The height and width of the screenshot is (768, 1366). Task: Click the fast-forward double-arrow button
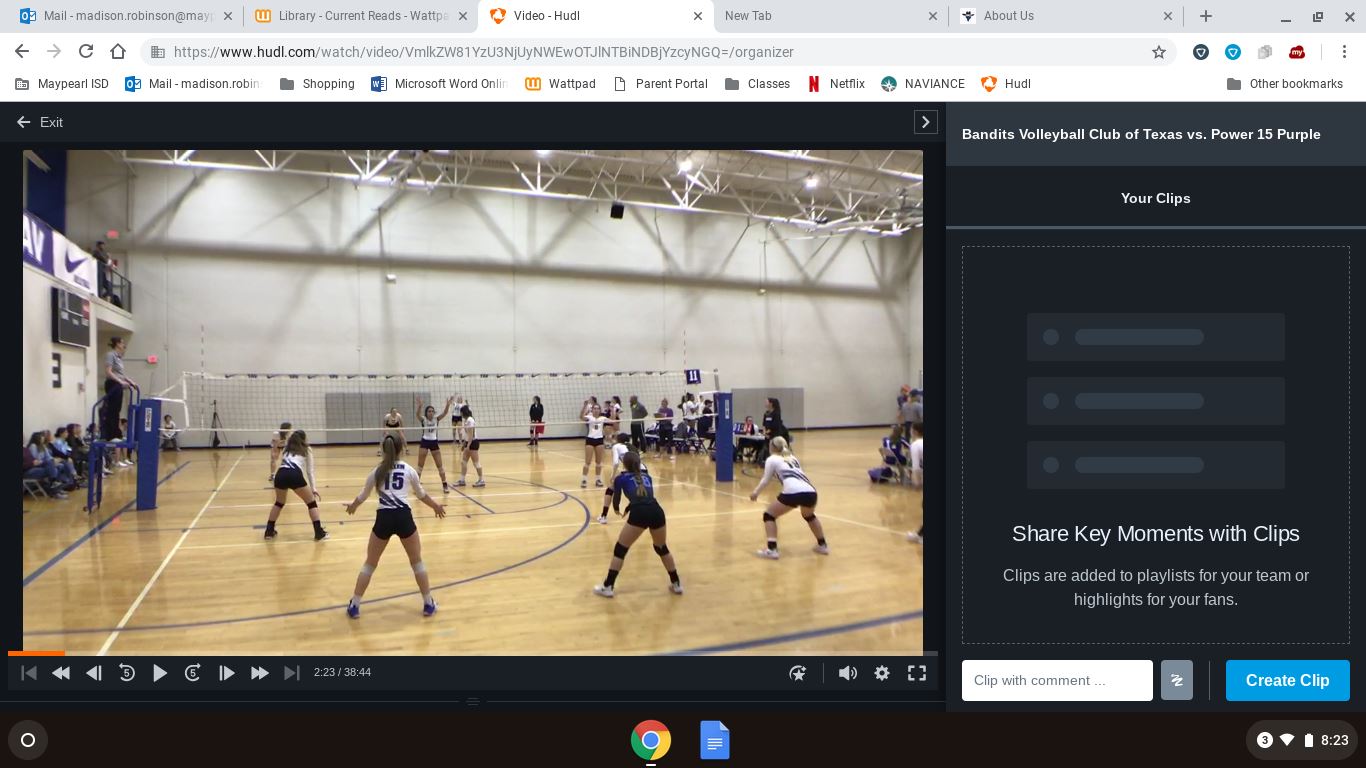tap(260, 673)
